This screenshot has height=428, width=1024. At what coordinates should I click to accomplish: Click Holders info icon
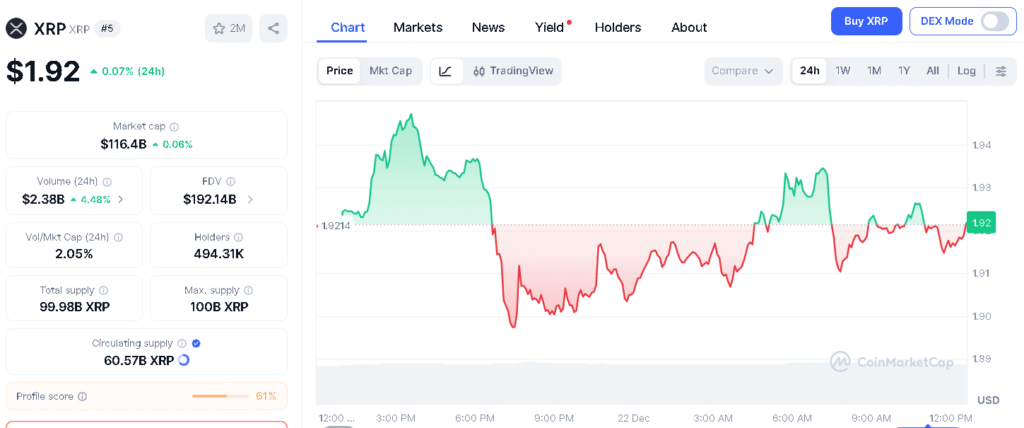point(238,237)
